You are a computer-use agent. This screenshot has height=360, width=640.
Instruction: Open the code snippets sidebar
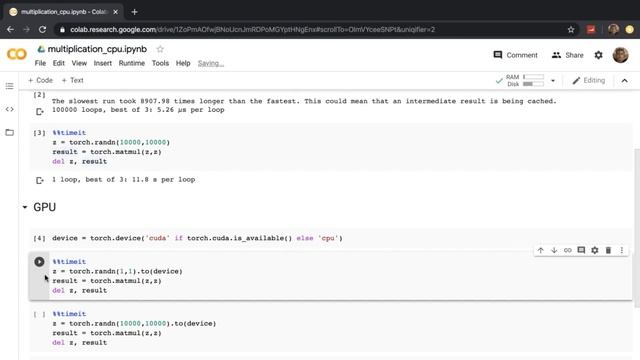click(9, 109)
